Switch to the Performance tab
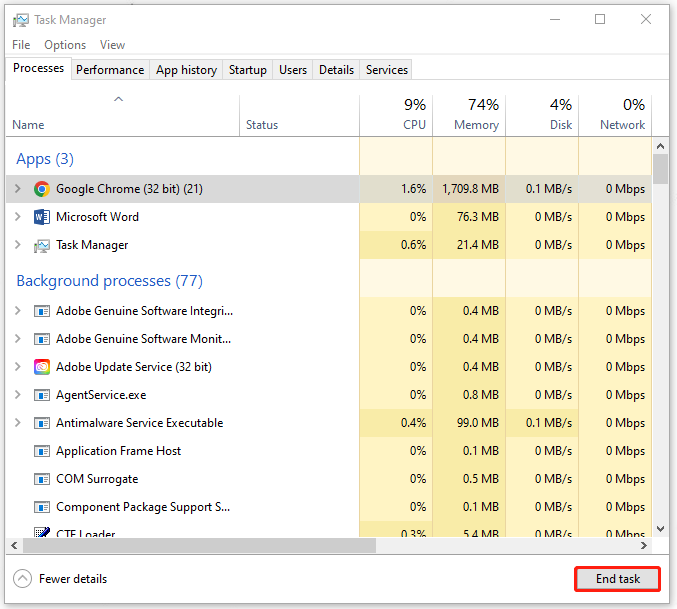This screenshot has width=677, height=609. (x=110, y=70)
